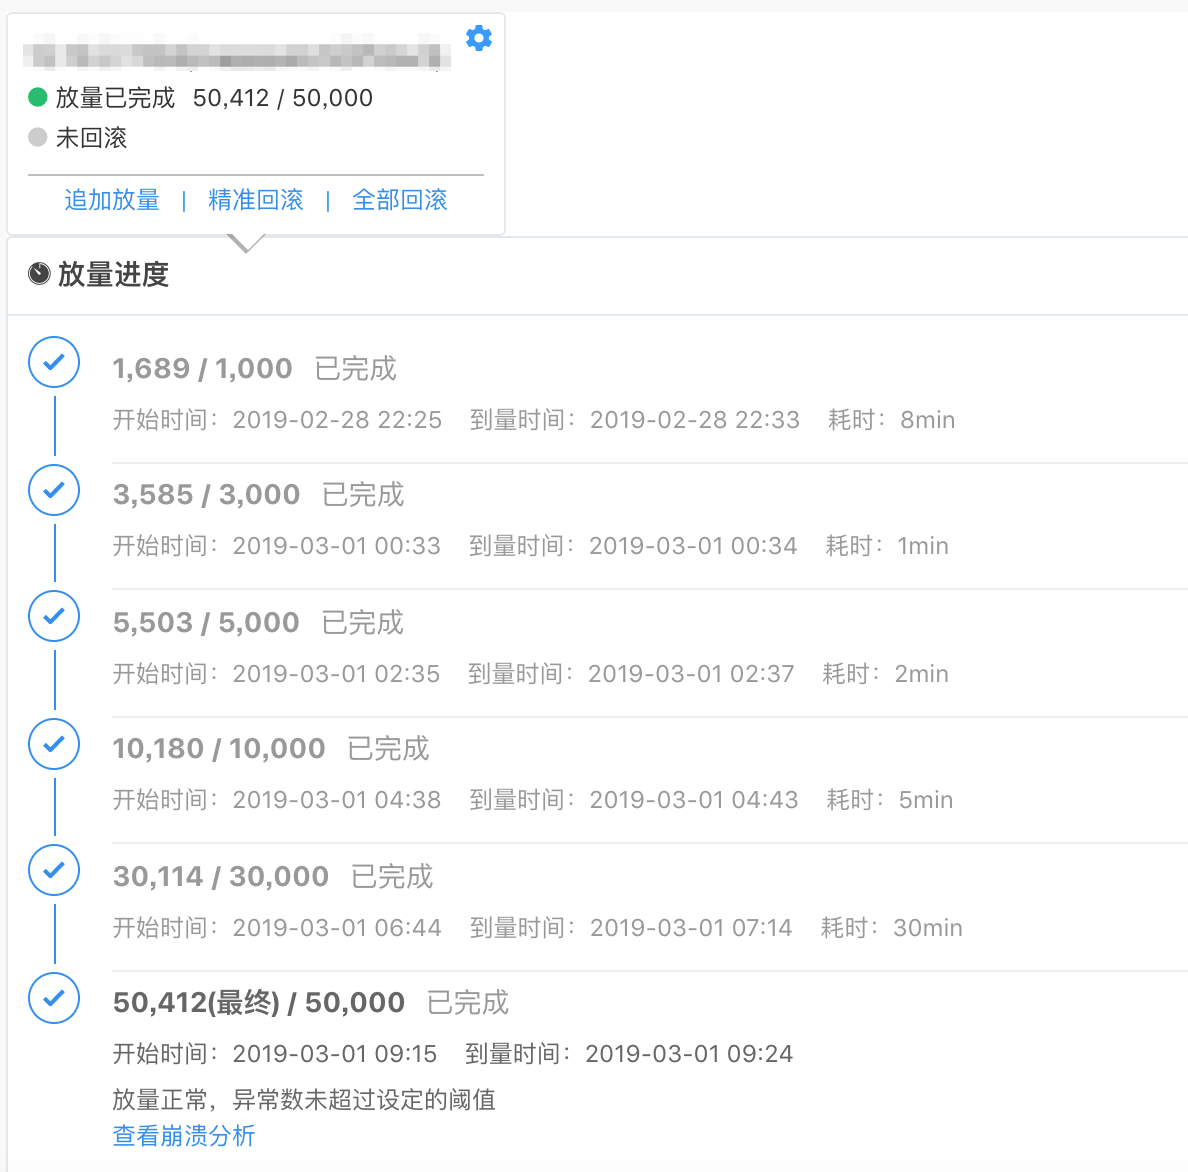
Task: Click the checkmark circle for 5,503 / 5,000
Action: point(54,616)
